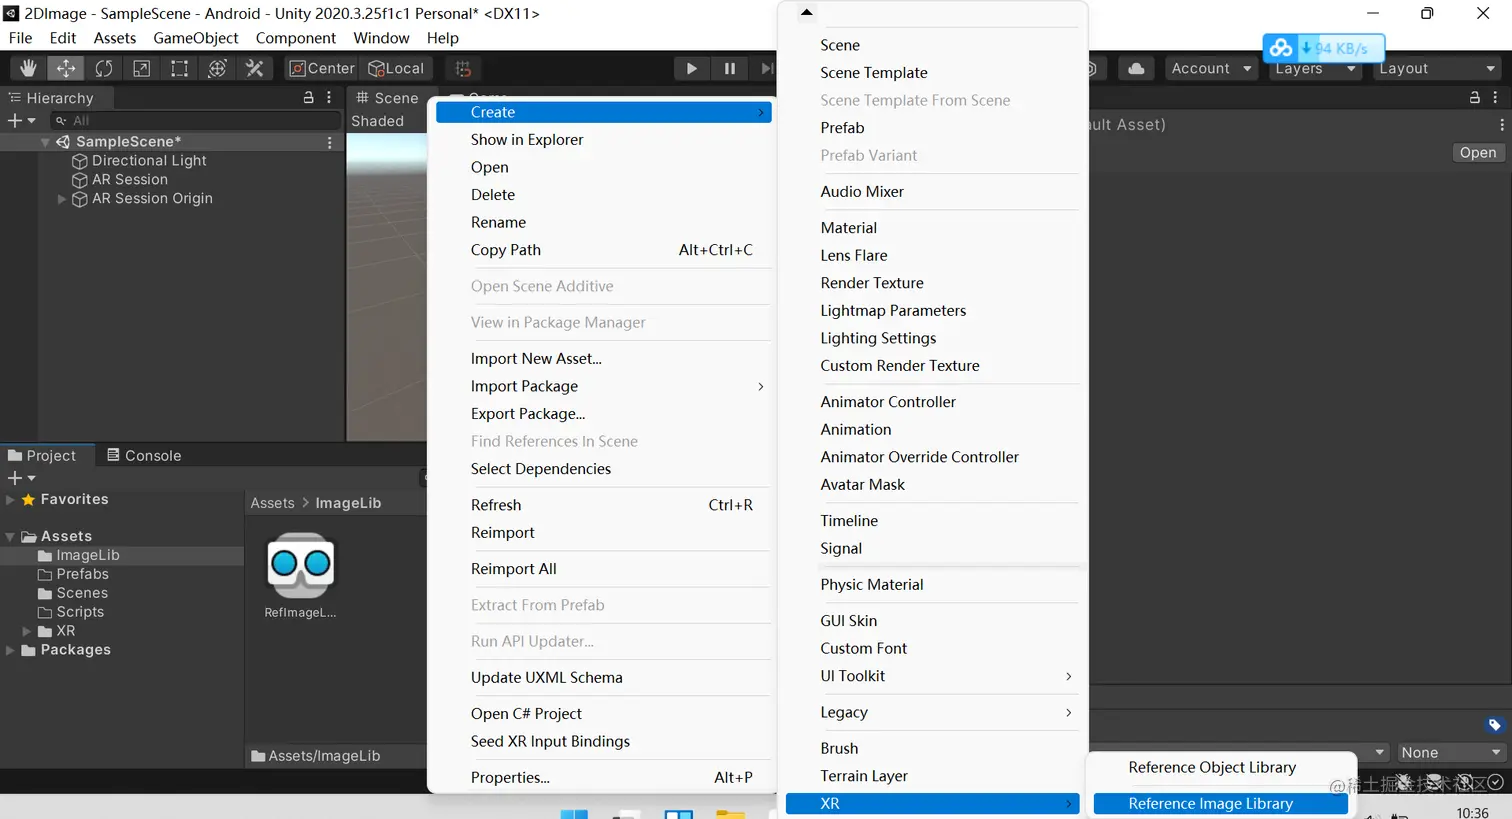Create an Animator Controller
This screenshot has width=1512, height=819.
(932, 402)
